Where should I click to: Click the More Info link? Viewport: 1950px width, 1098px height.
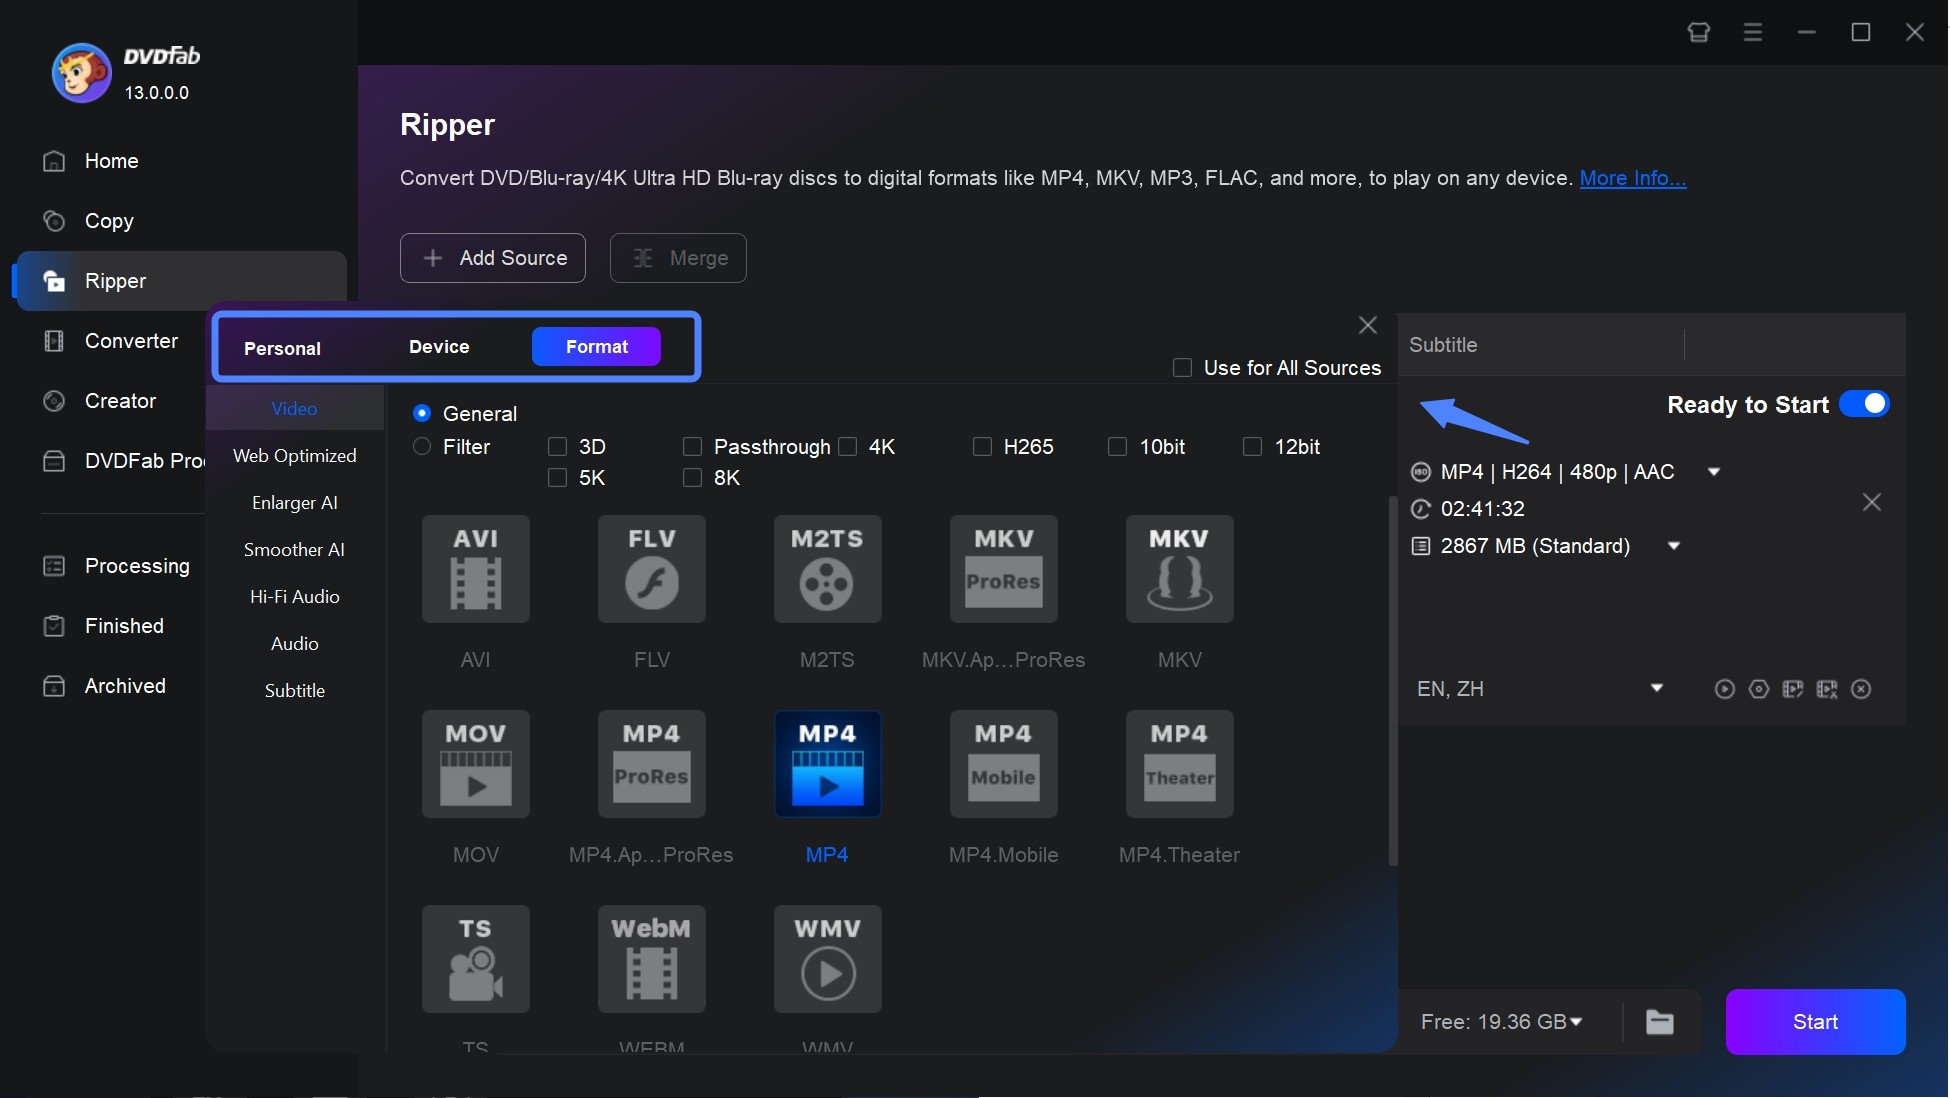[1631, 175]
